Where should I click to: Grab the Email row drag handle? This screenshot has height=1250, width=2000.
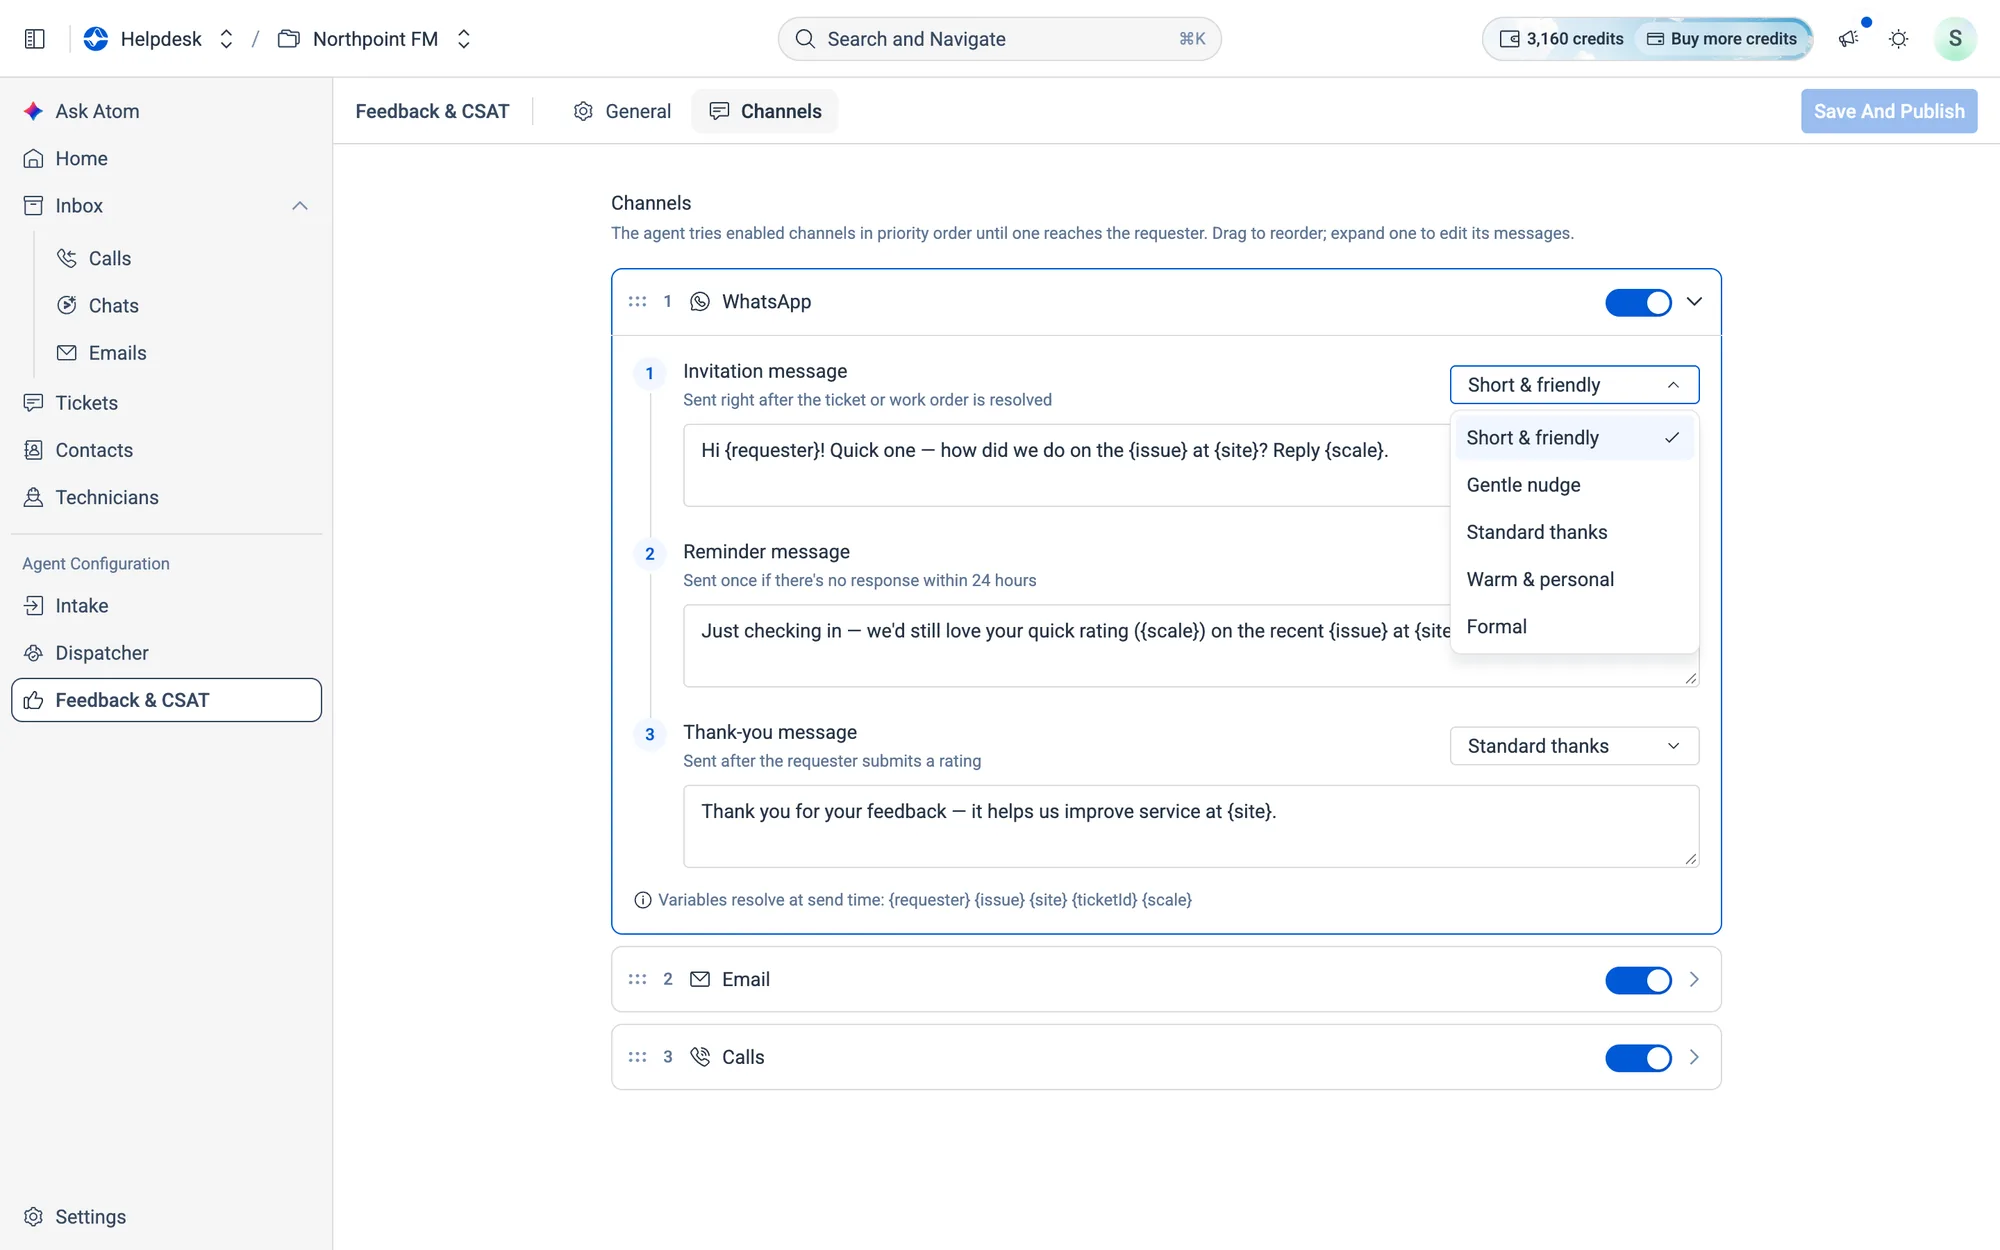pos(637,979)
